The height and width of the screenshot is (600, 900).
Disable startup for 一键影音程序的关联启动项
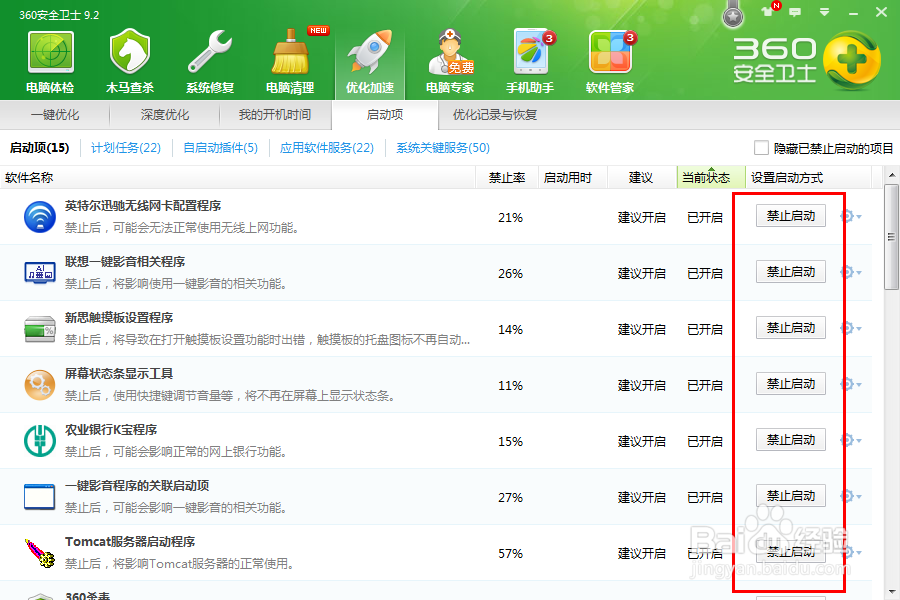[791, 496]
